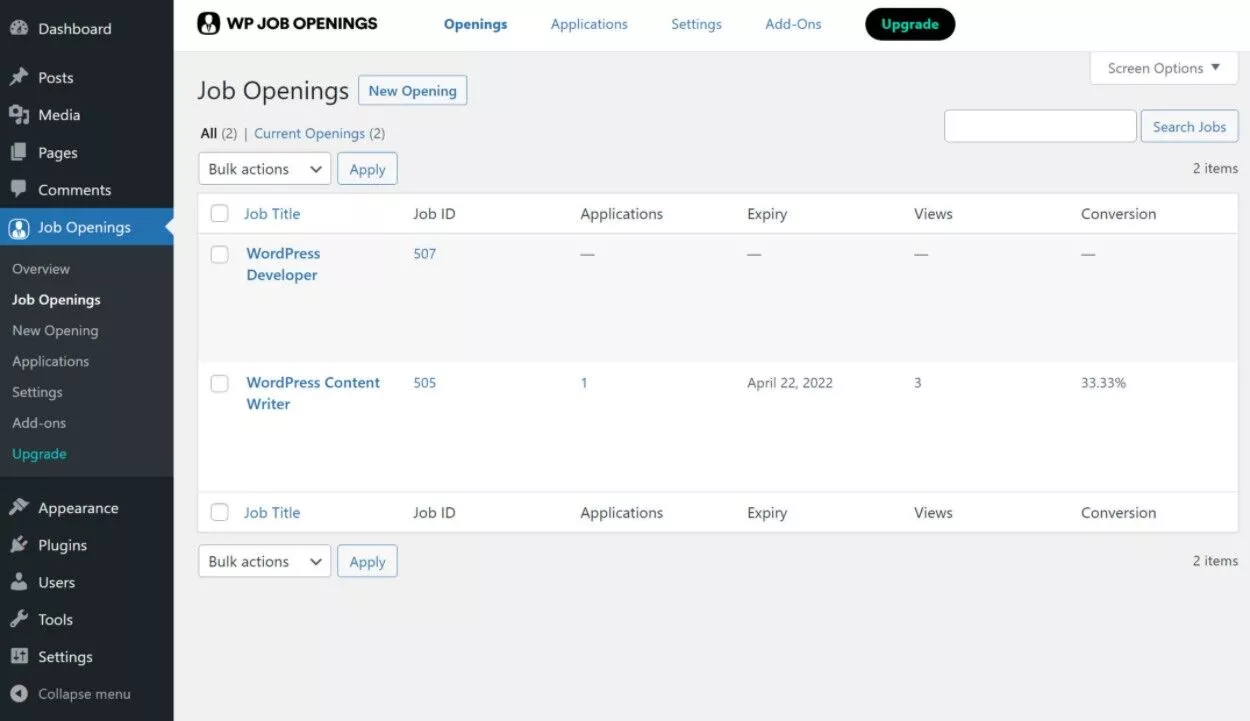Click the Search Jobs button
Viewport: 1250px width, 721px height.
click(1189, 127)
